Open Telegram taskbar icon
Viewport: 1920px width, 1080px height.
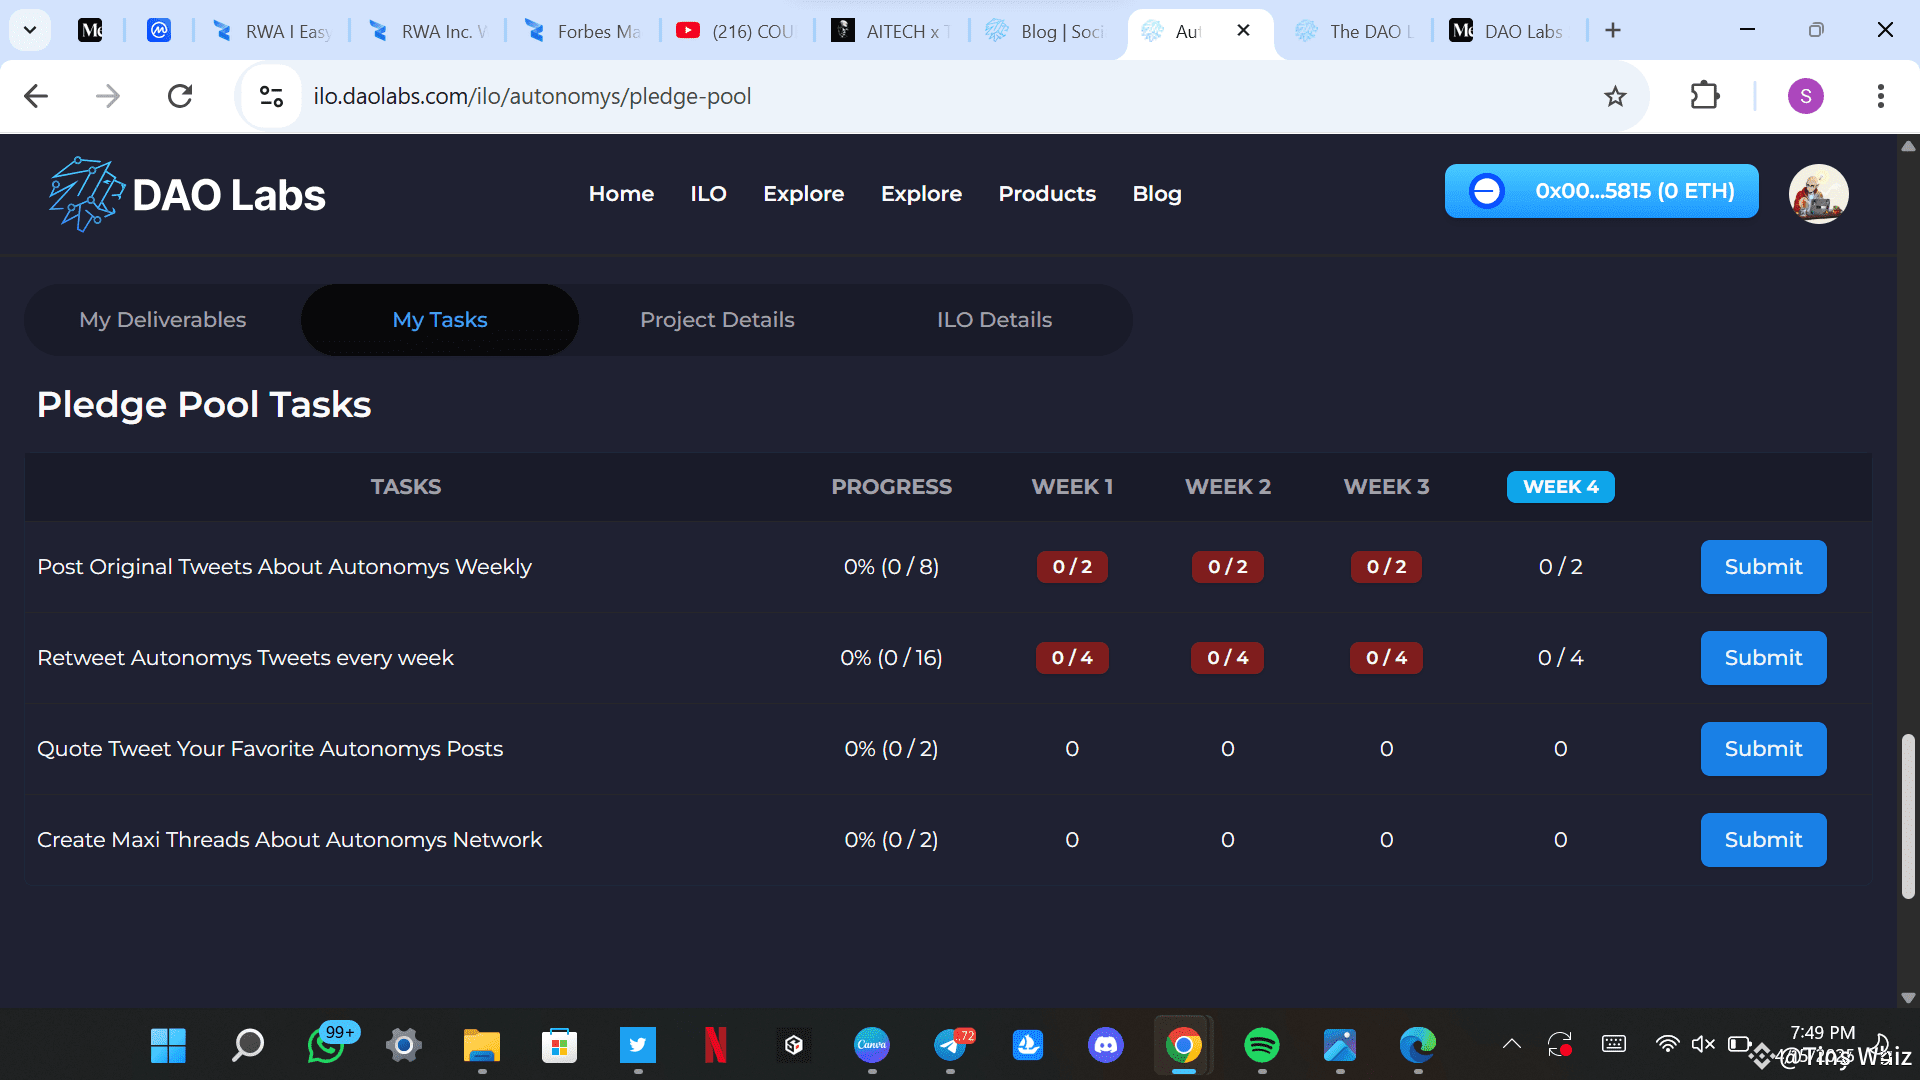950,1045
